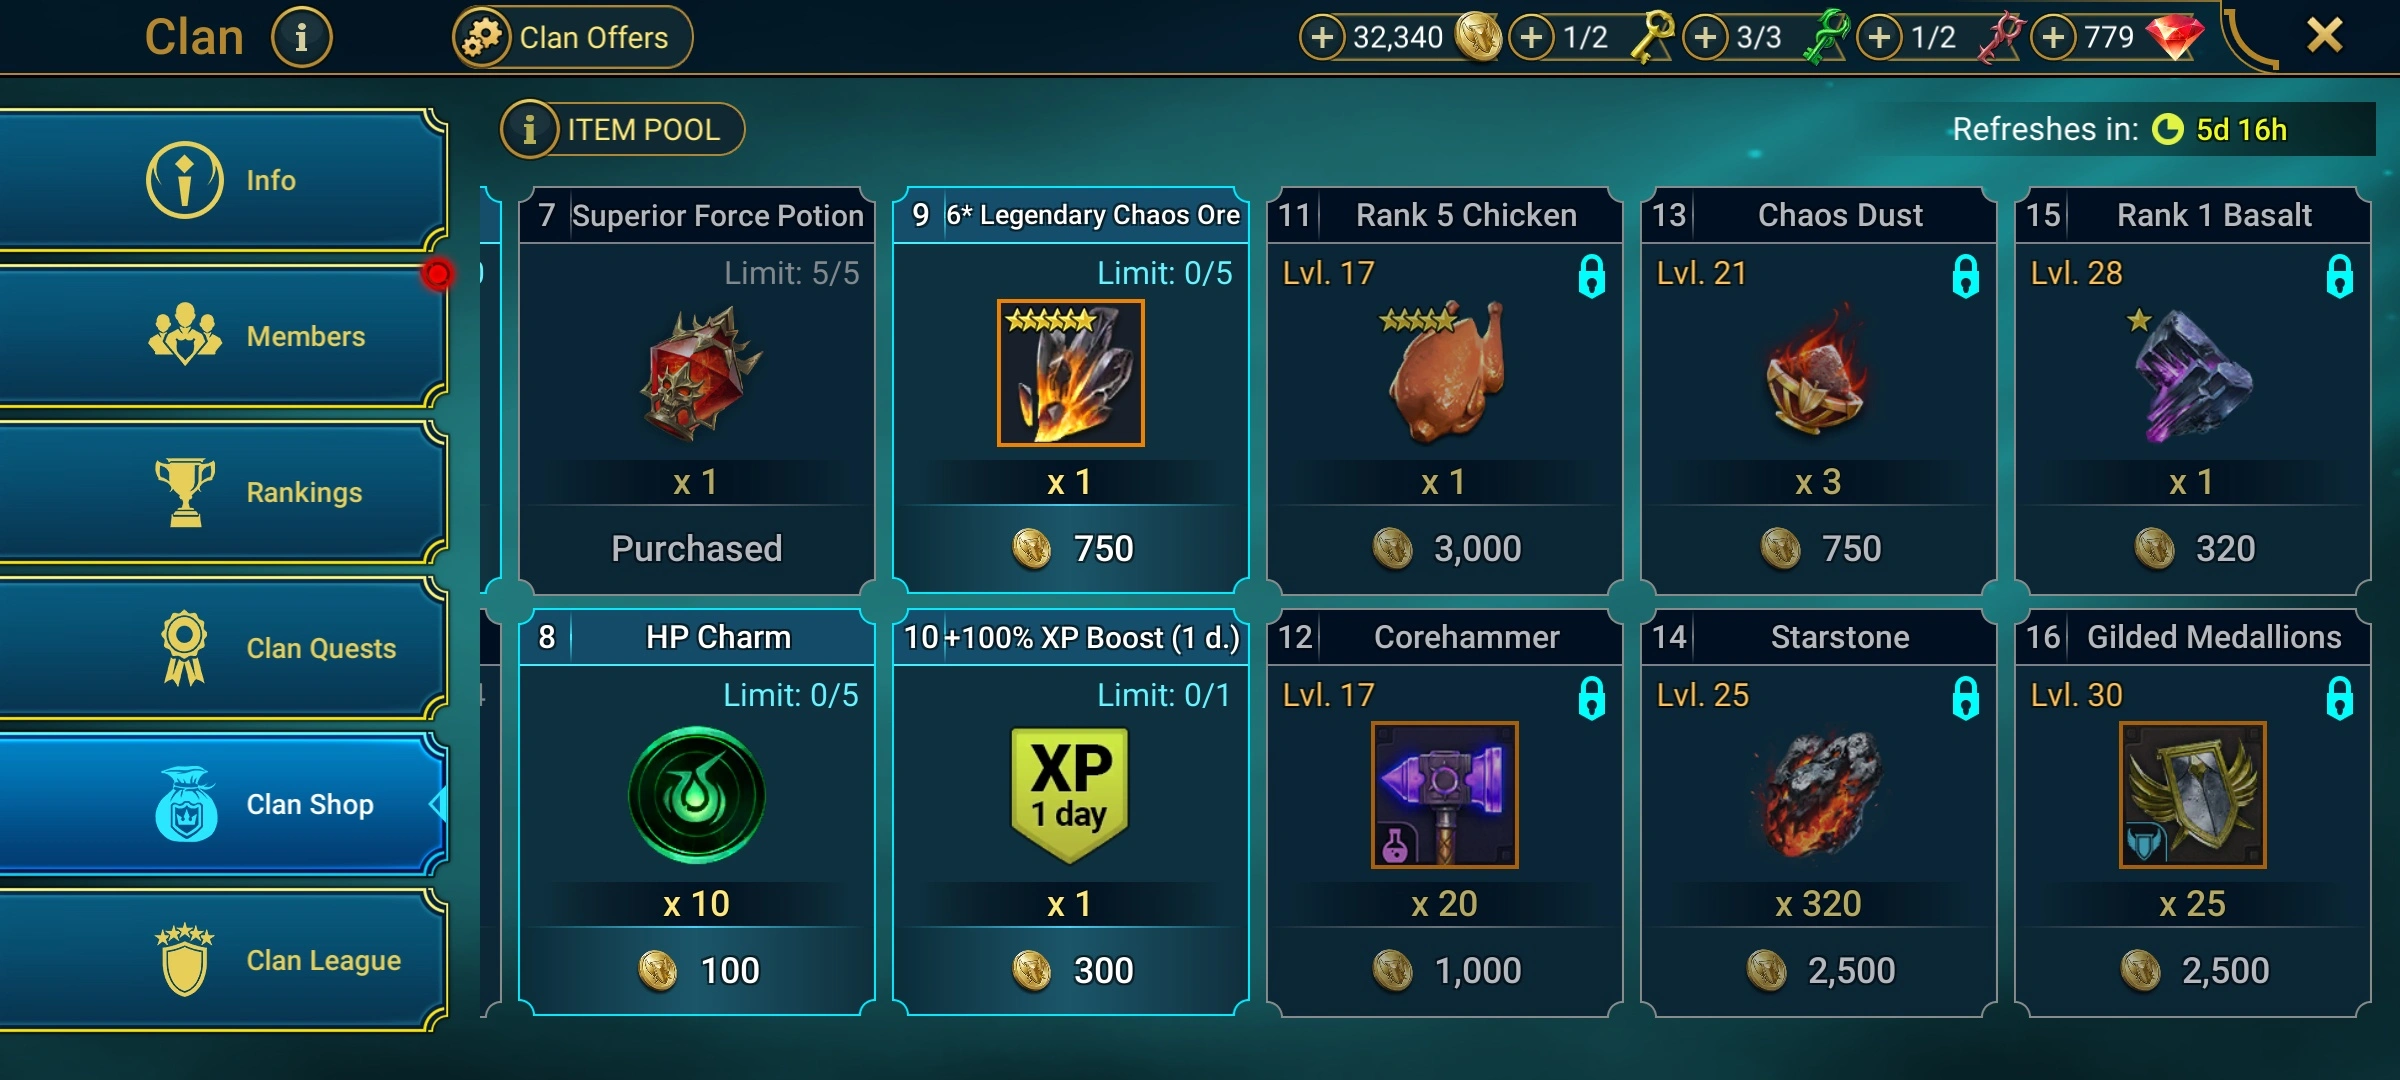Open the Clan Quests tab

(x=222, y=648)
